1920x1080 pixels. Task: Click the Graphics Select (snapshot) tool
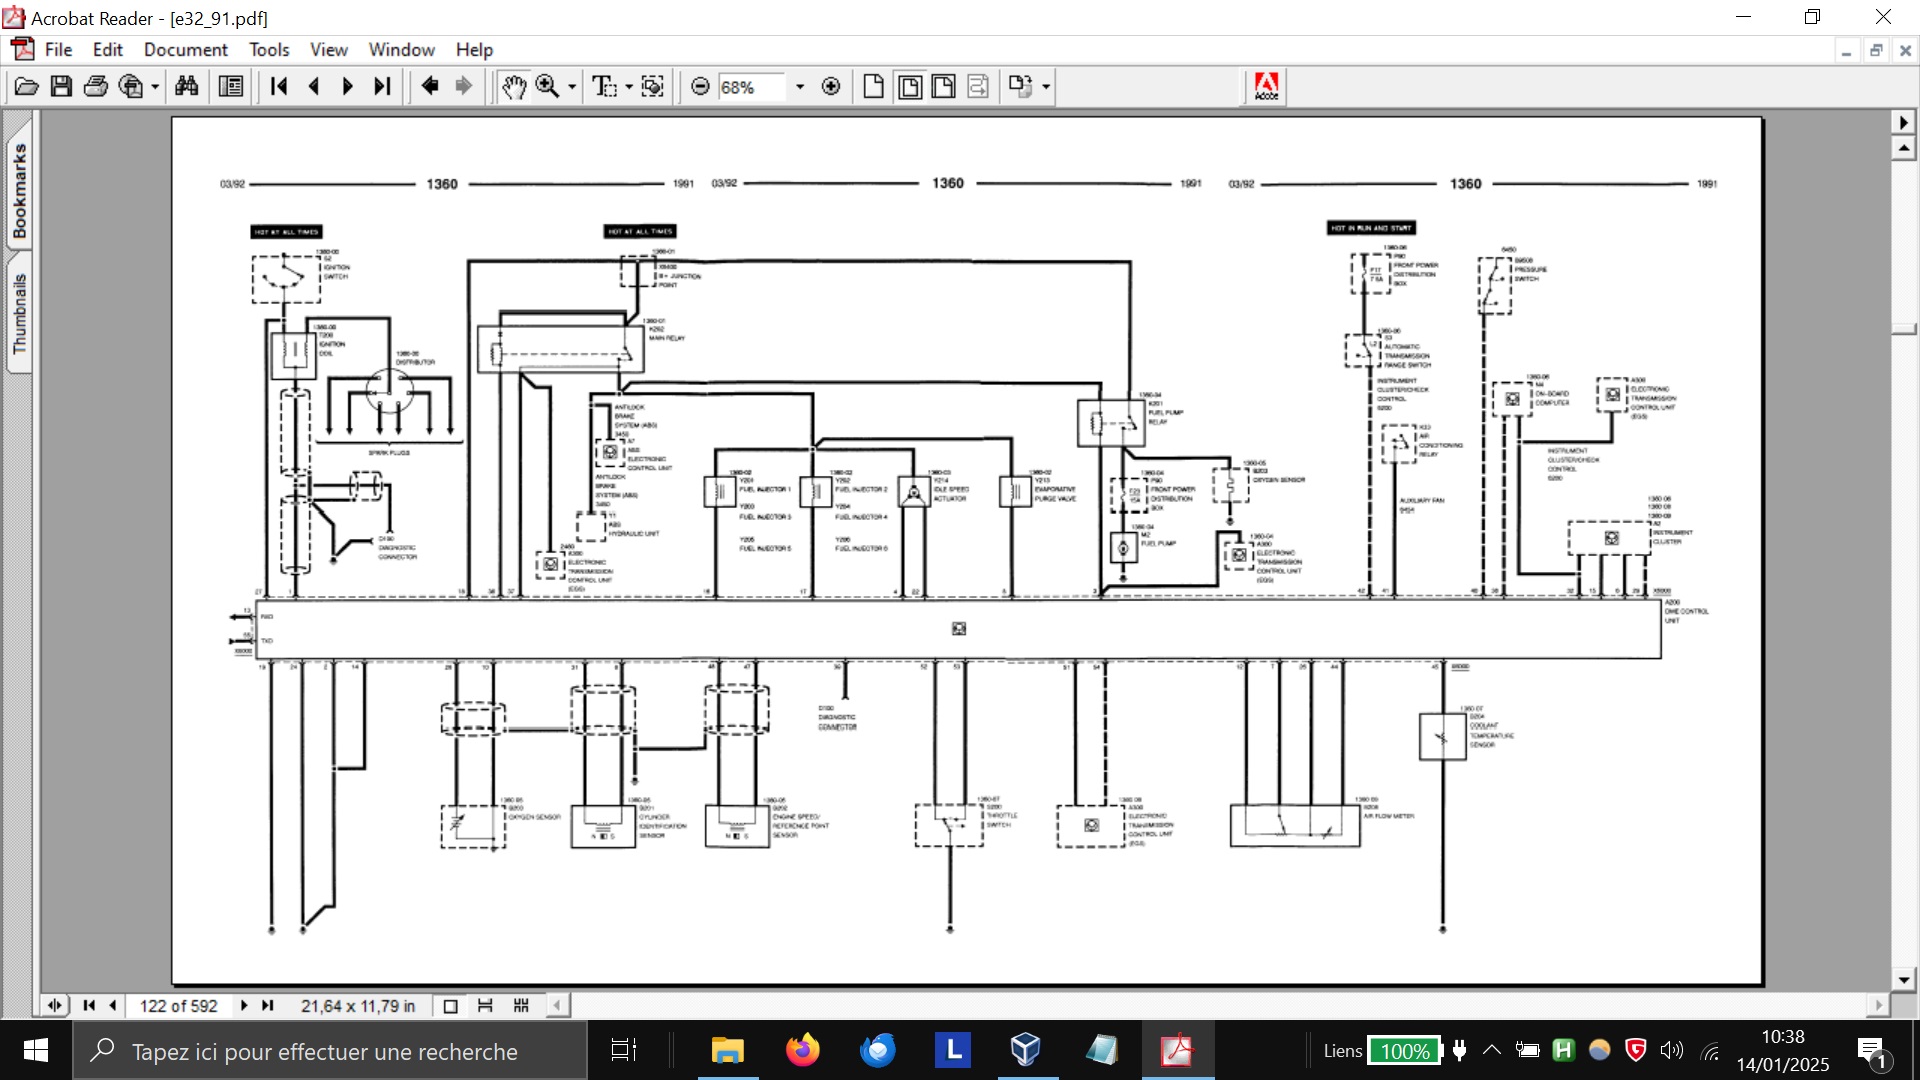coord(653,87)
